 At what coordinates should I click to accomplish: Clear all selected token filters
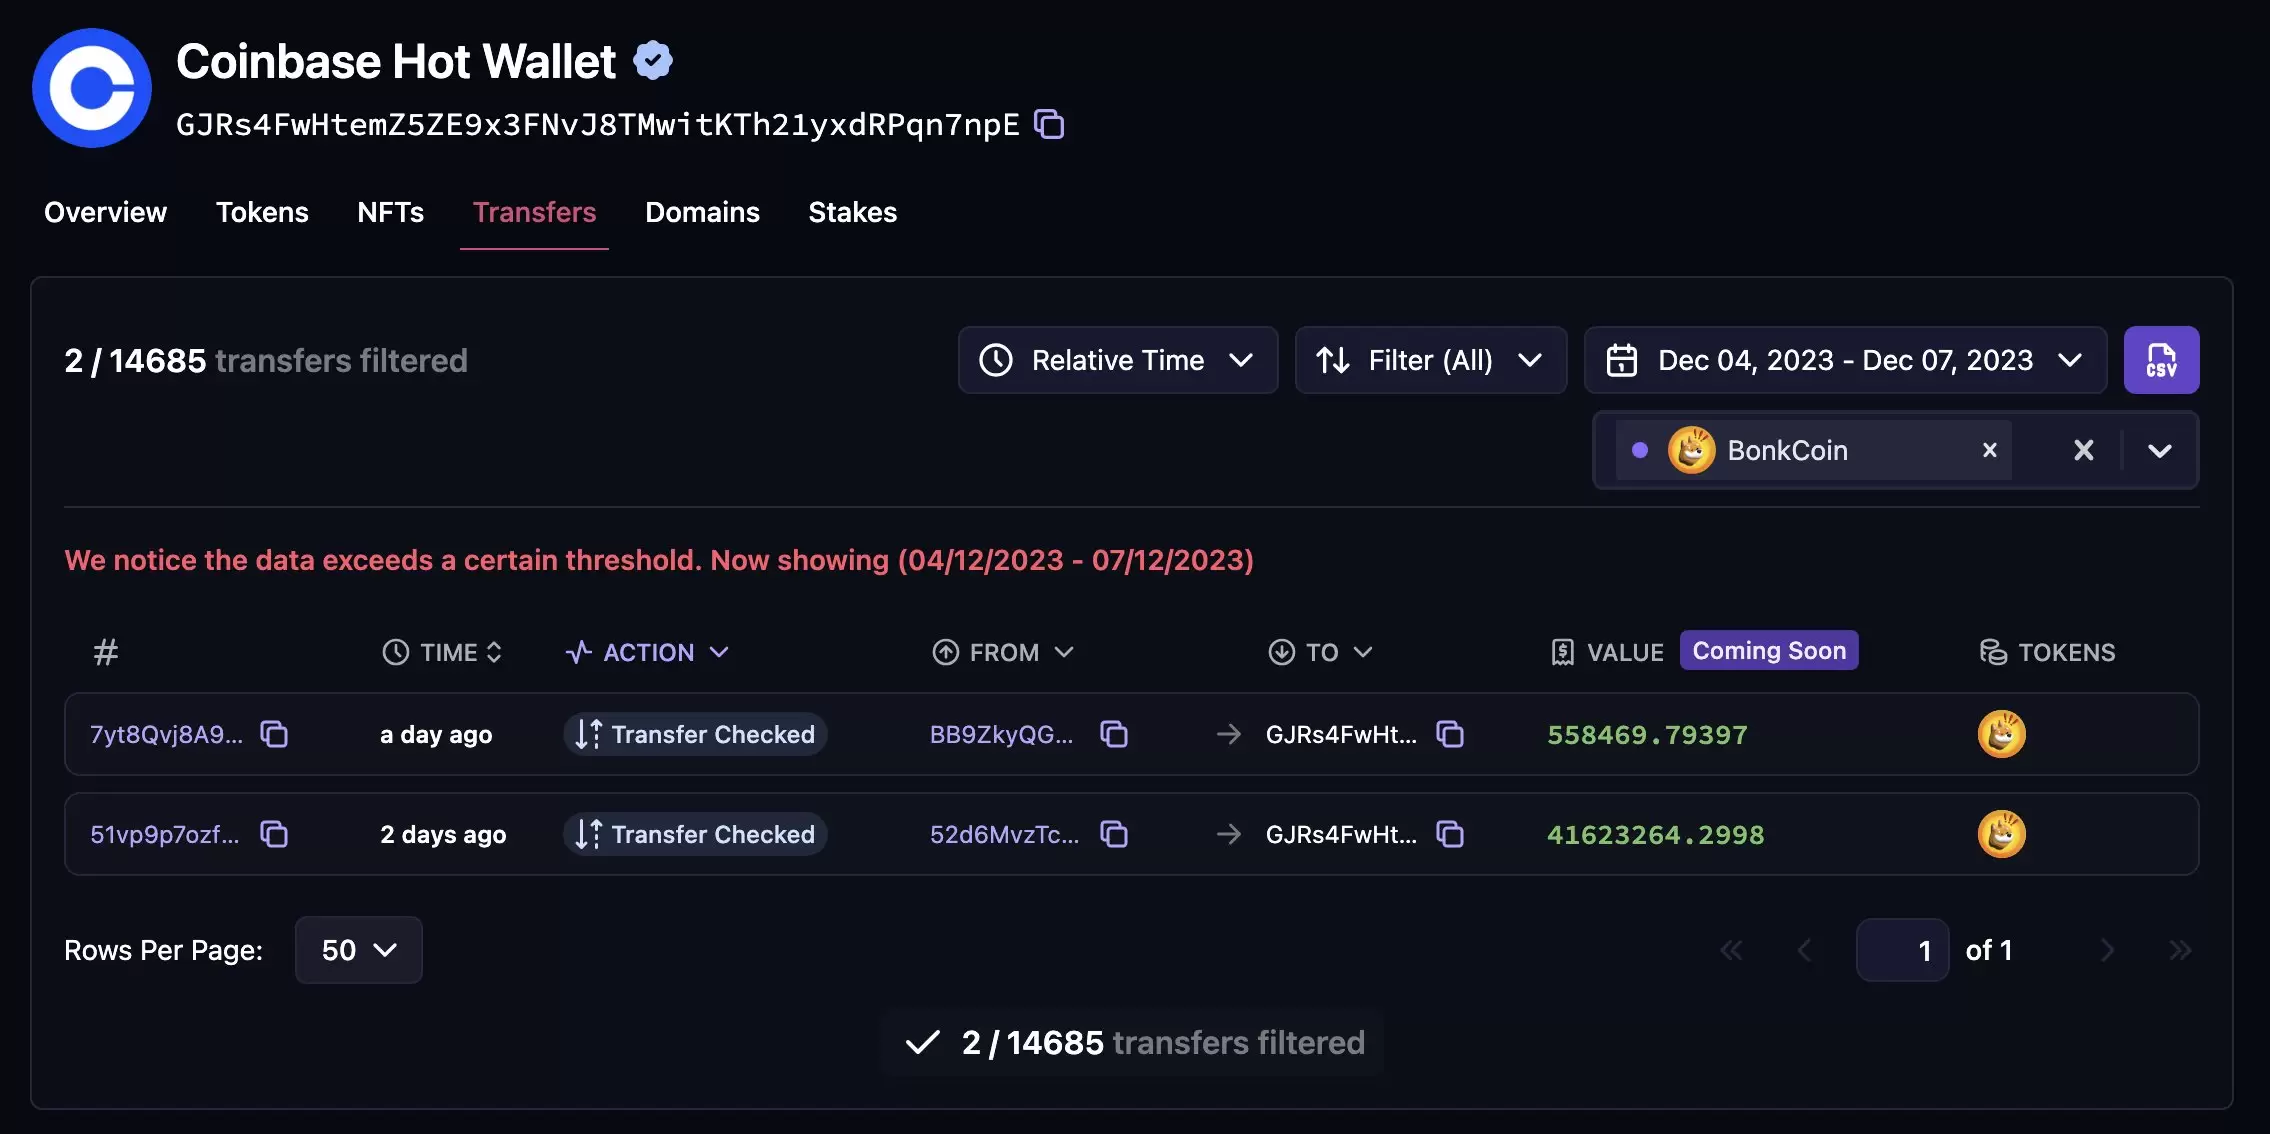(x=2083, y=450)
